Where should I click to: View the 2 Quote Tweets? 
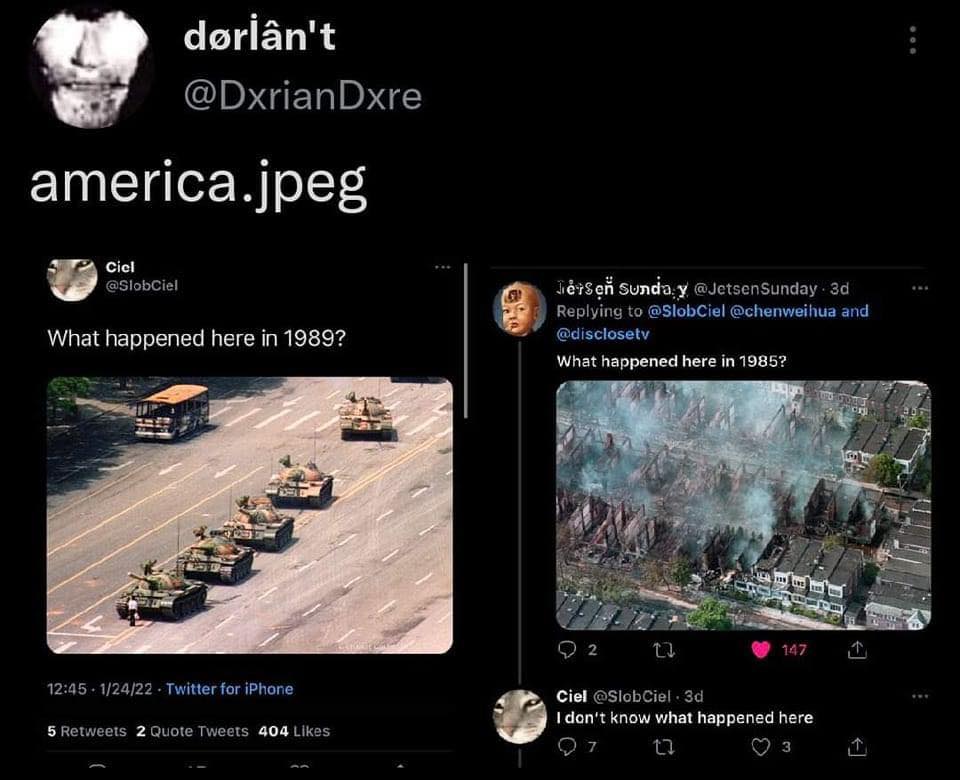(192, 731)
